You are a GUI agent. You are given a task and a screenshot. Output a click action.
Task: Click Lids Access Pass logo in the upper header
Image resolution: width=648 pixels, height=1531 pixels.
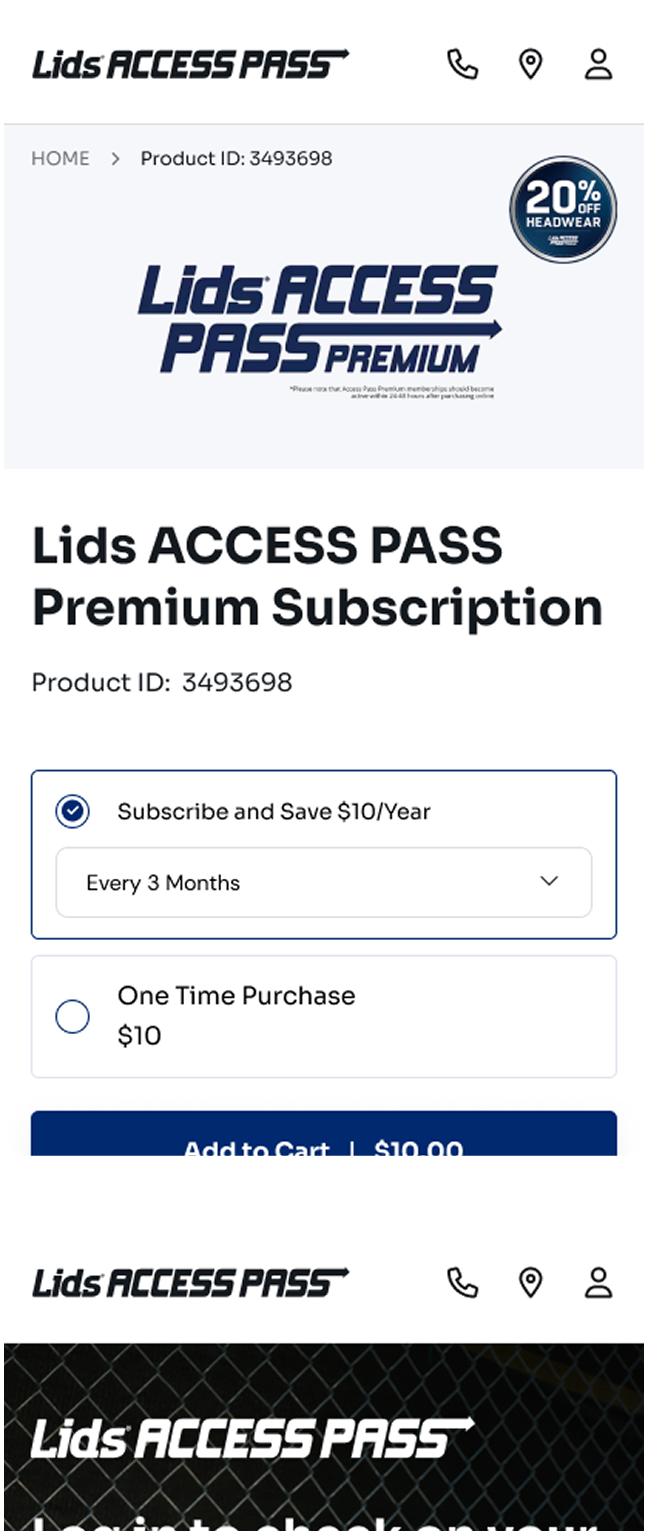point(190,65)
